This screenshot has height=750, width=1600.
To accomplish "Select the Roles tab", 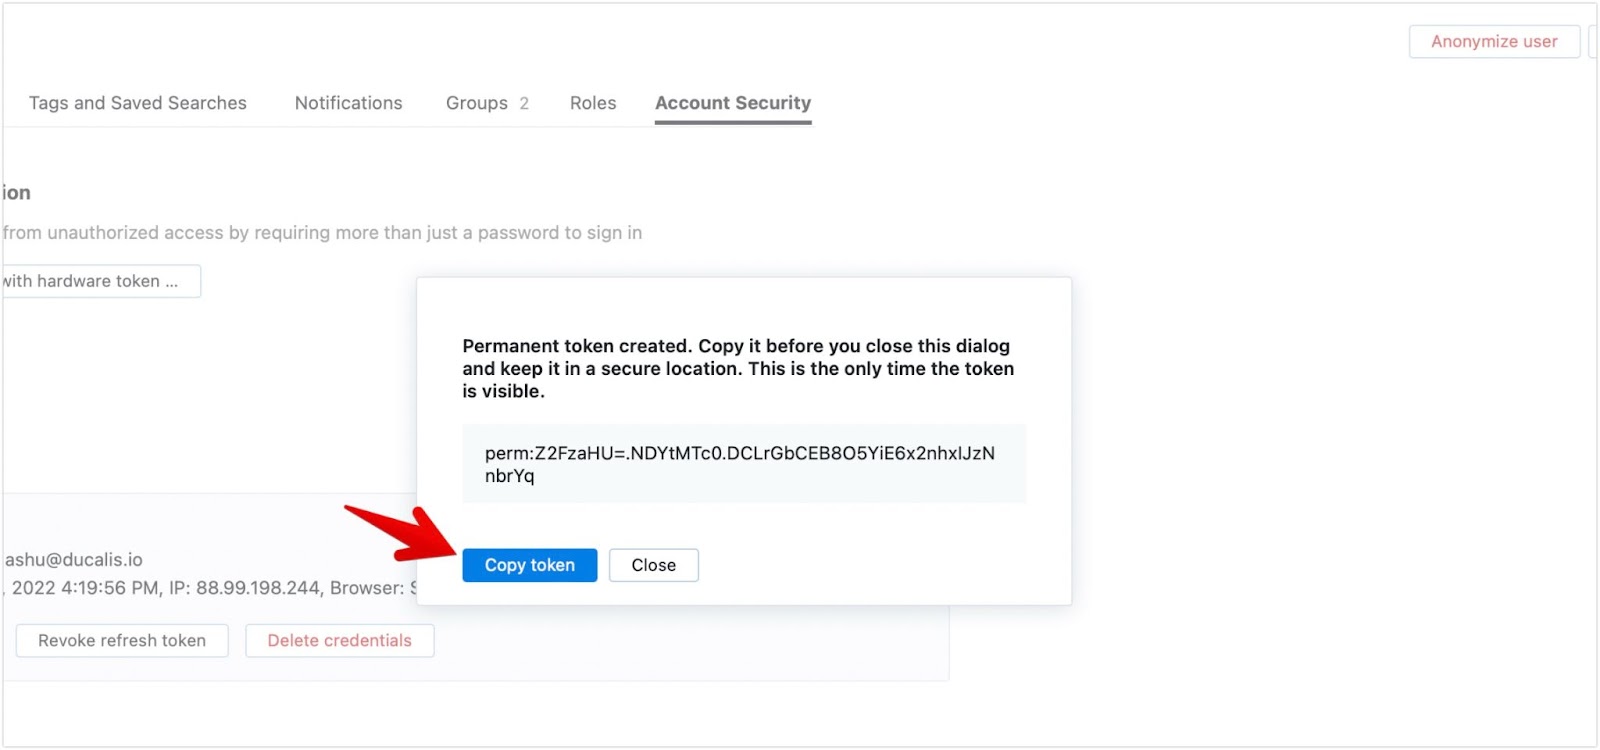I will click(593, 103).
